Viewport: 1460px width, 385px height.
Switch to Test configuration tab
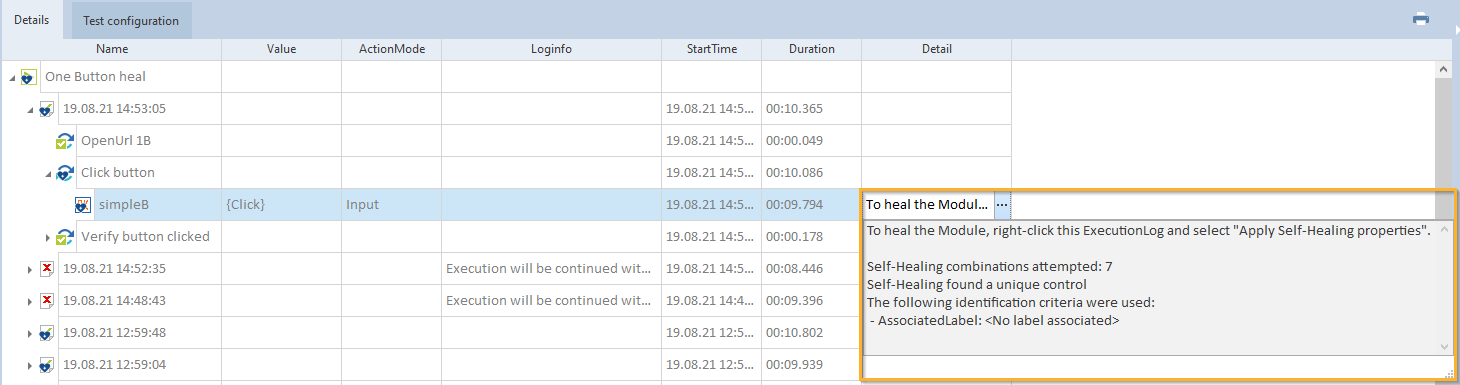(x=131, y=20)
